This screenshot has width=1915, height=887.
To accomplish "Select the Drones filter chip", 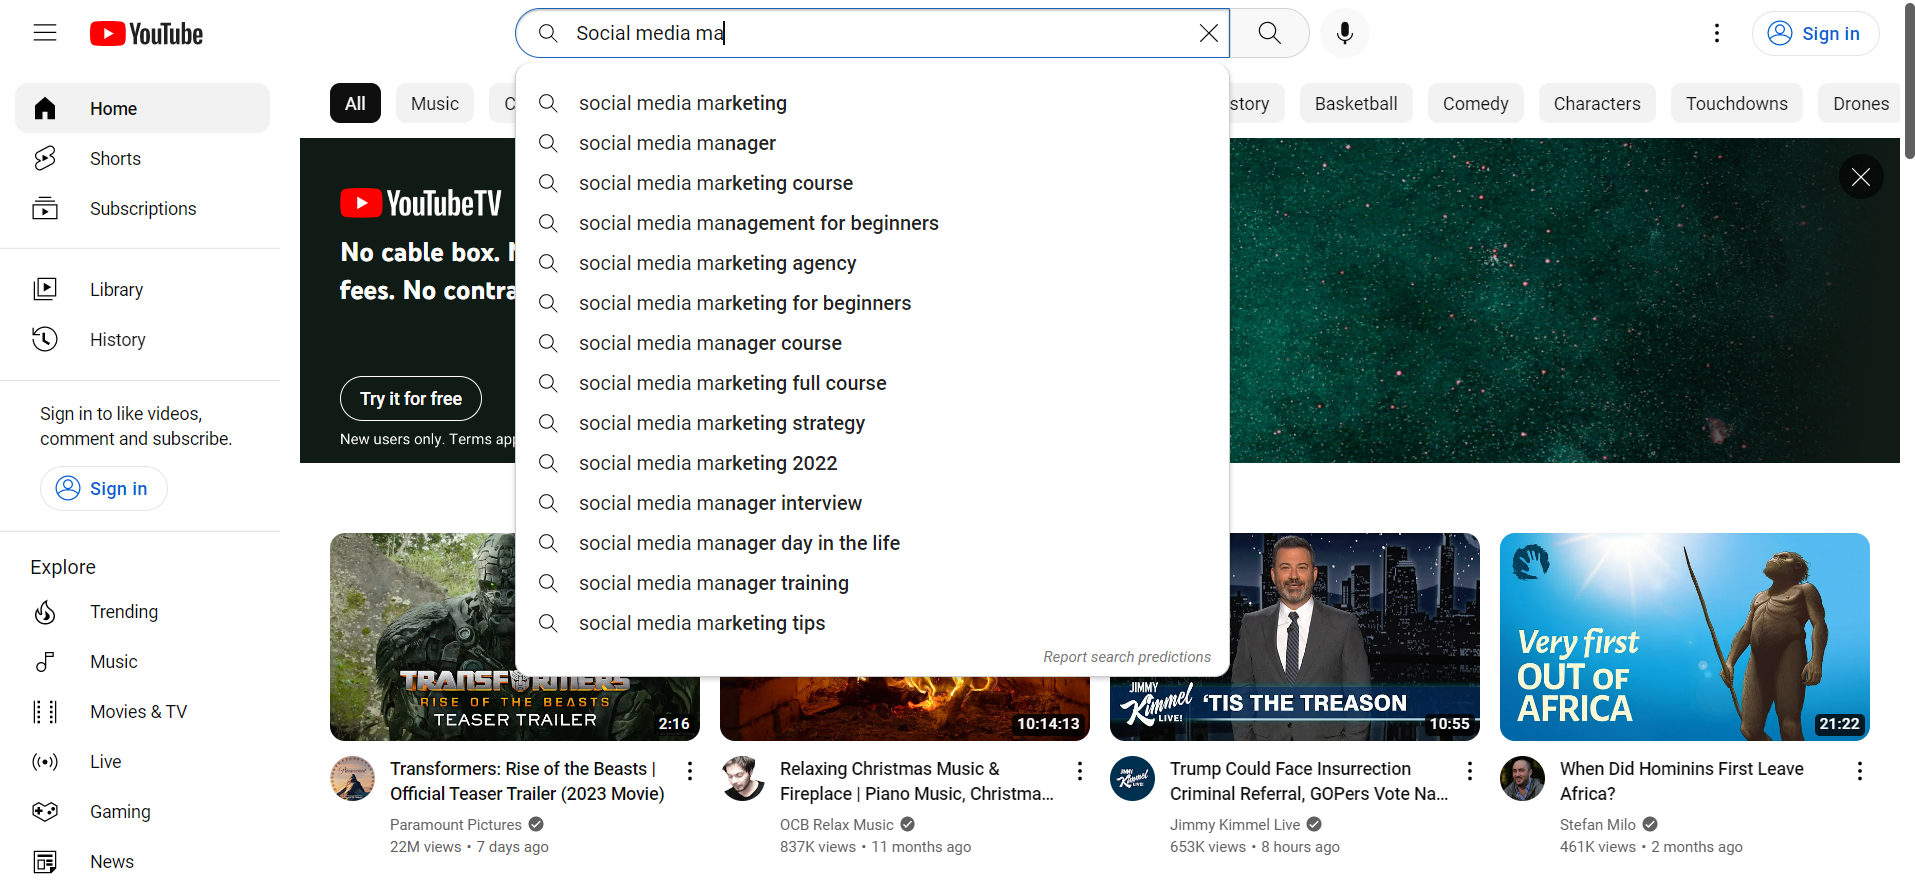I will tap(1860, 103).
